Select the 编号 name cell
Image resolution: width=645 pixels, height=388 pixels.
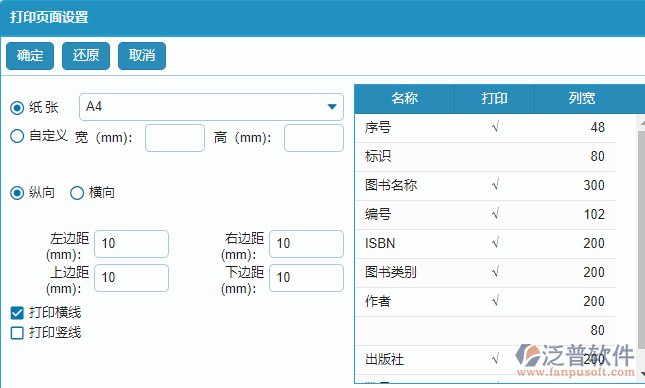click(x=405, y=215)
